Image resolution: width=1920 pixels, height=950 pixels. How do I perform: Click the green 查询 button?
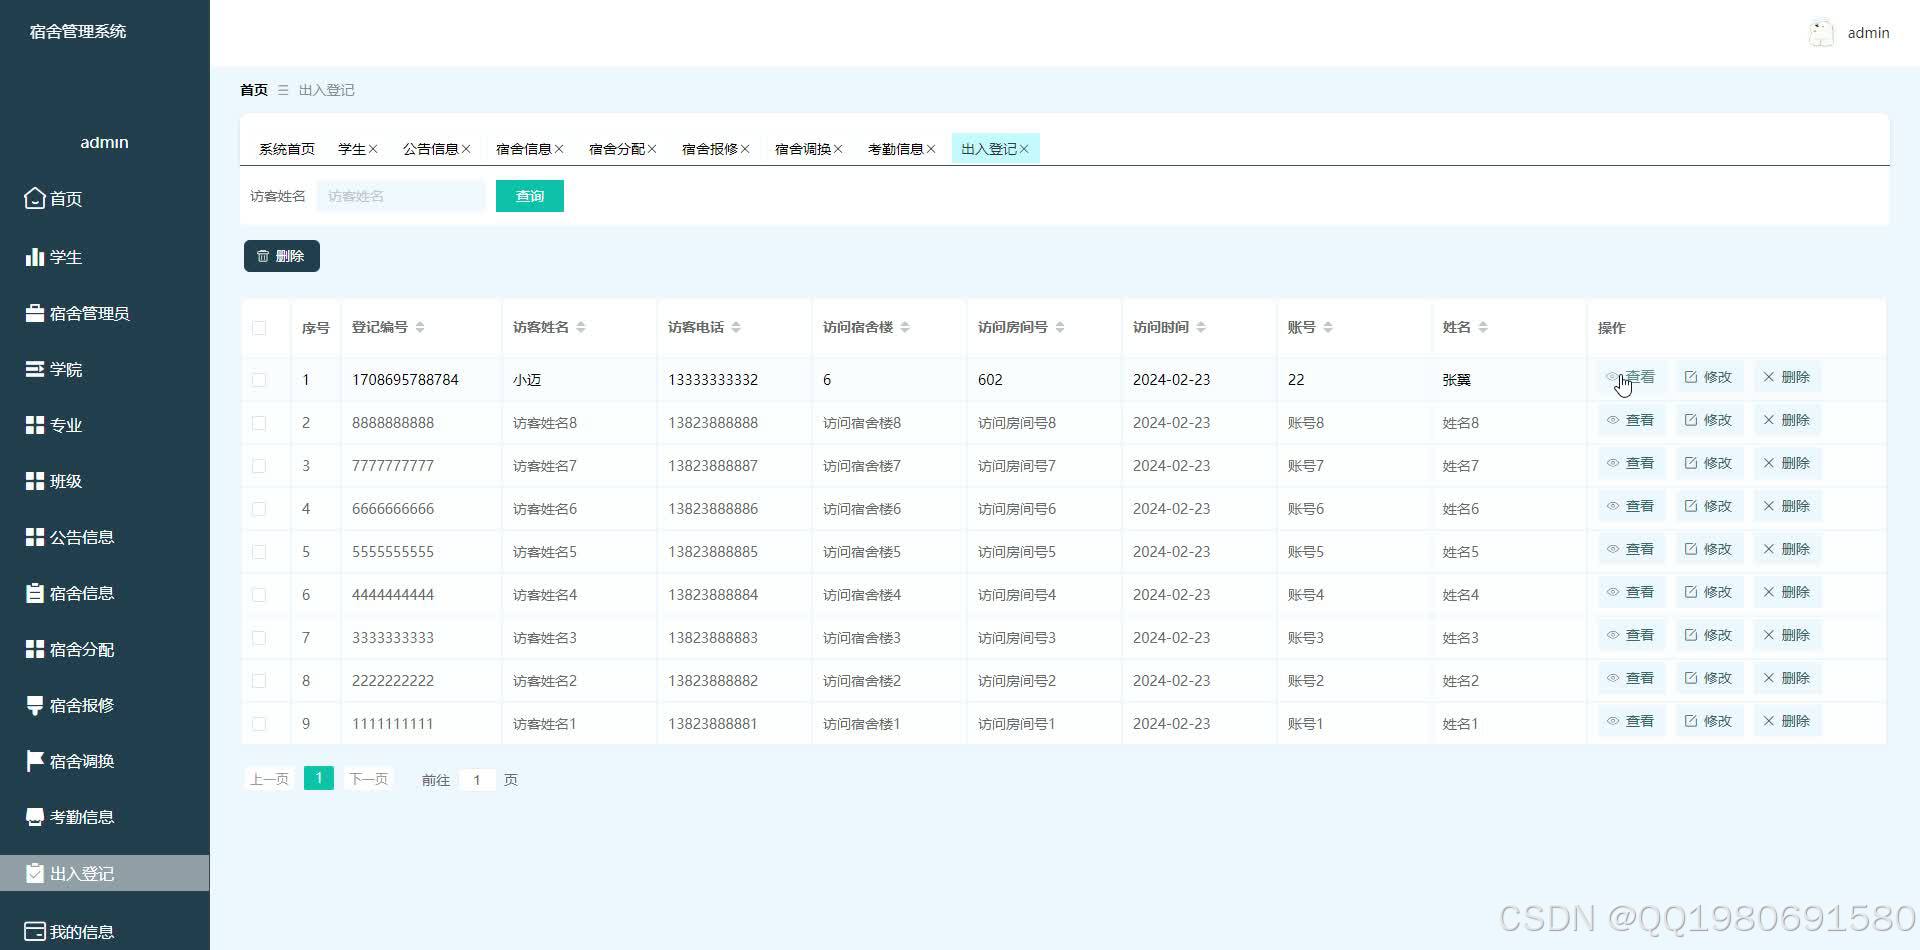click(x=530, y=196)
